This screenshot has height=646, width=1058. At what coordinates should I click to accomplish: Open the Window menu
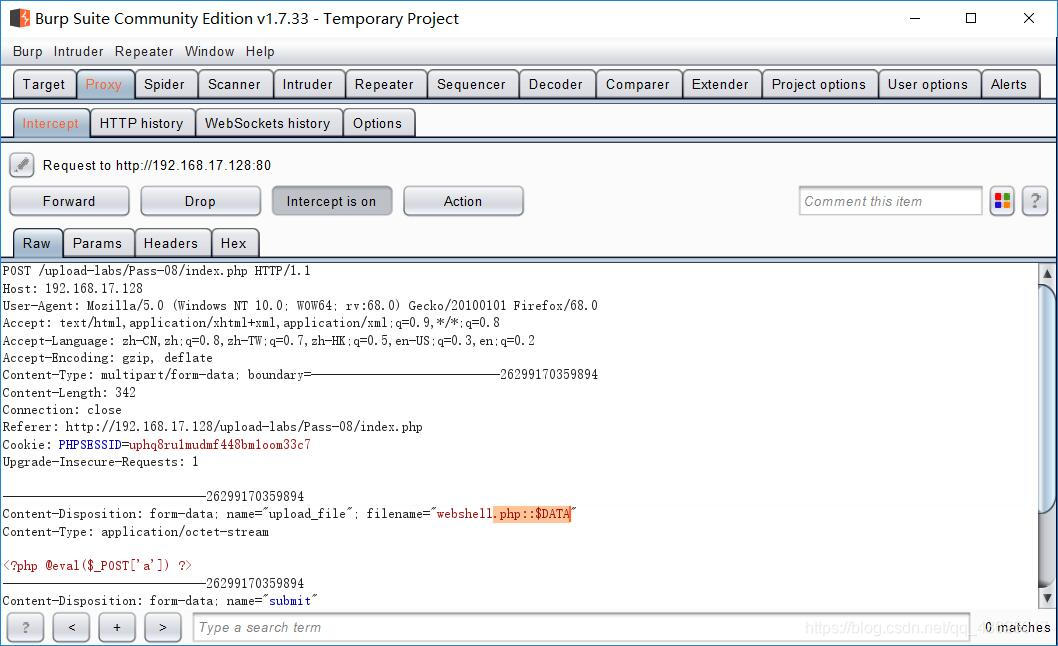(x=209, y=51)
